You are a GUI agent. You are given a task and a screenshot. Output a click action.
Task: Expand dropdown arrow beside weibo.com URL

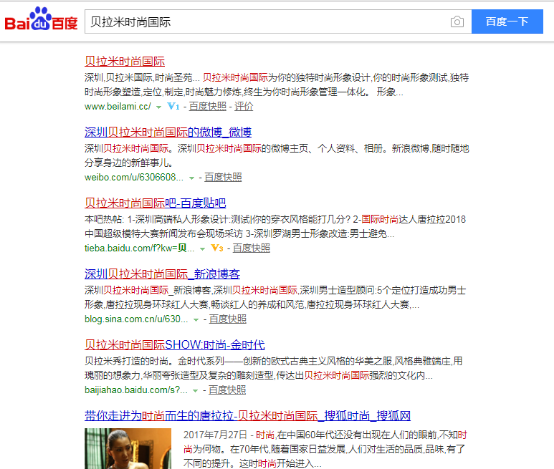(191, 178)
